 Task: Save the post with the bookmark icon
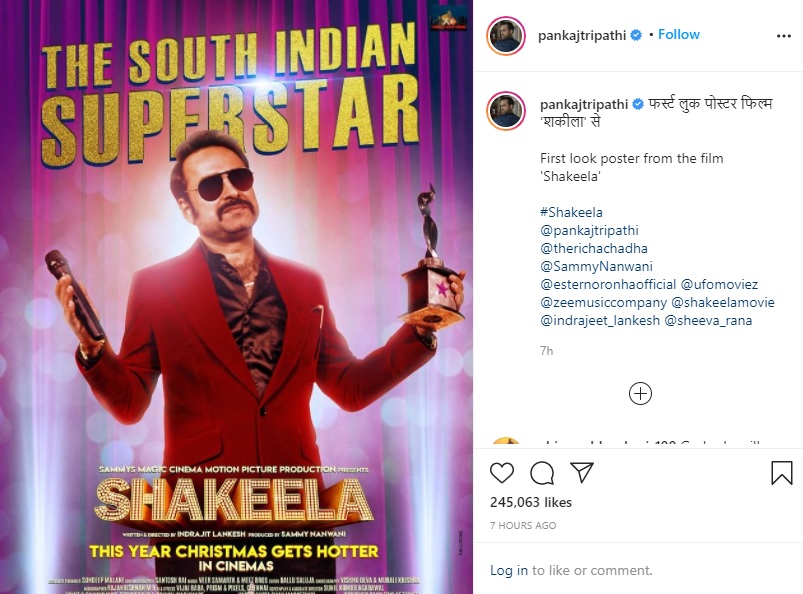(781, 473)
